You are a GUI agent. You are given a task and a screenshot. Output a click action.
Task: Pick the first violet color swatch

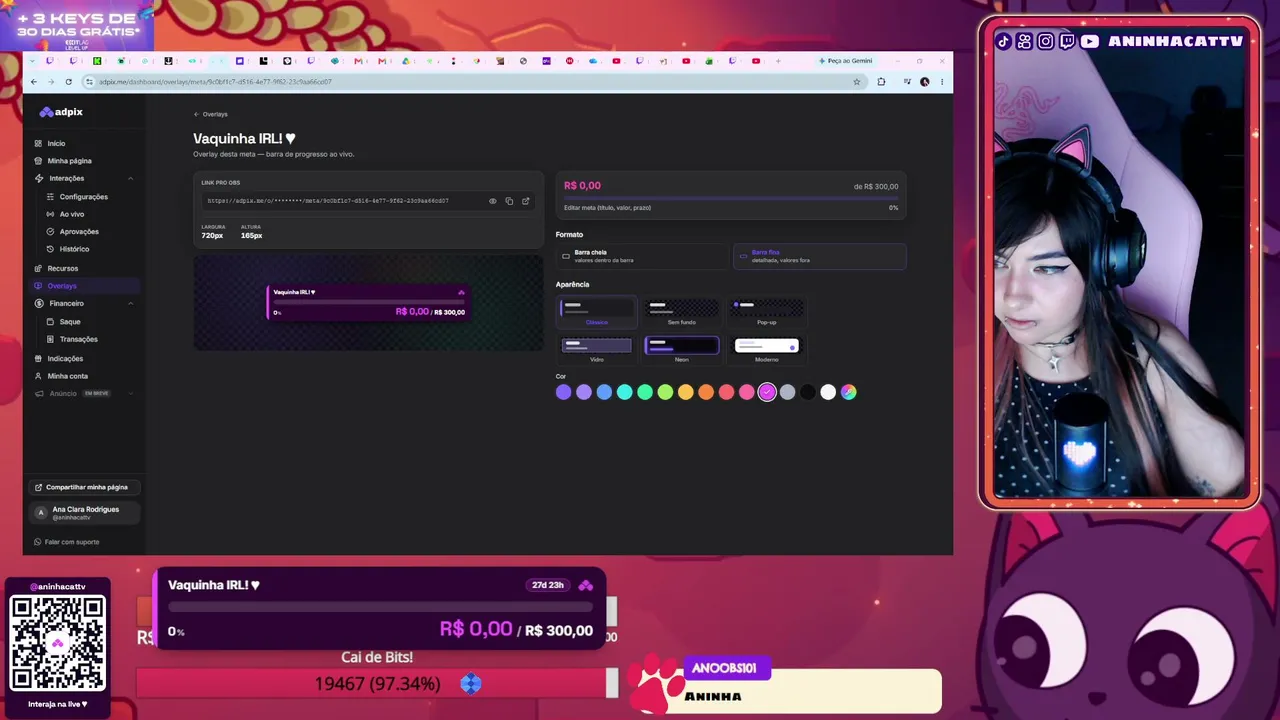564,392
